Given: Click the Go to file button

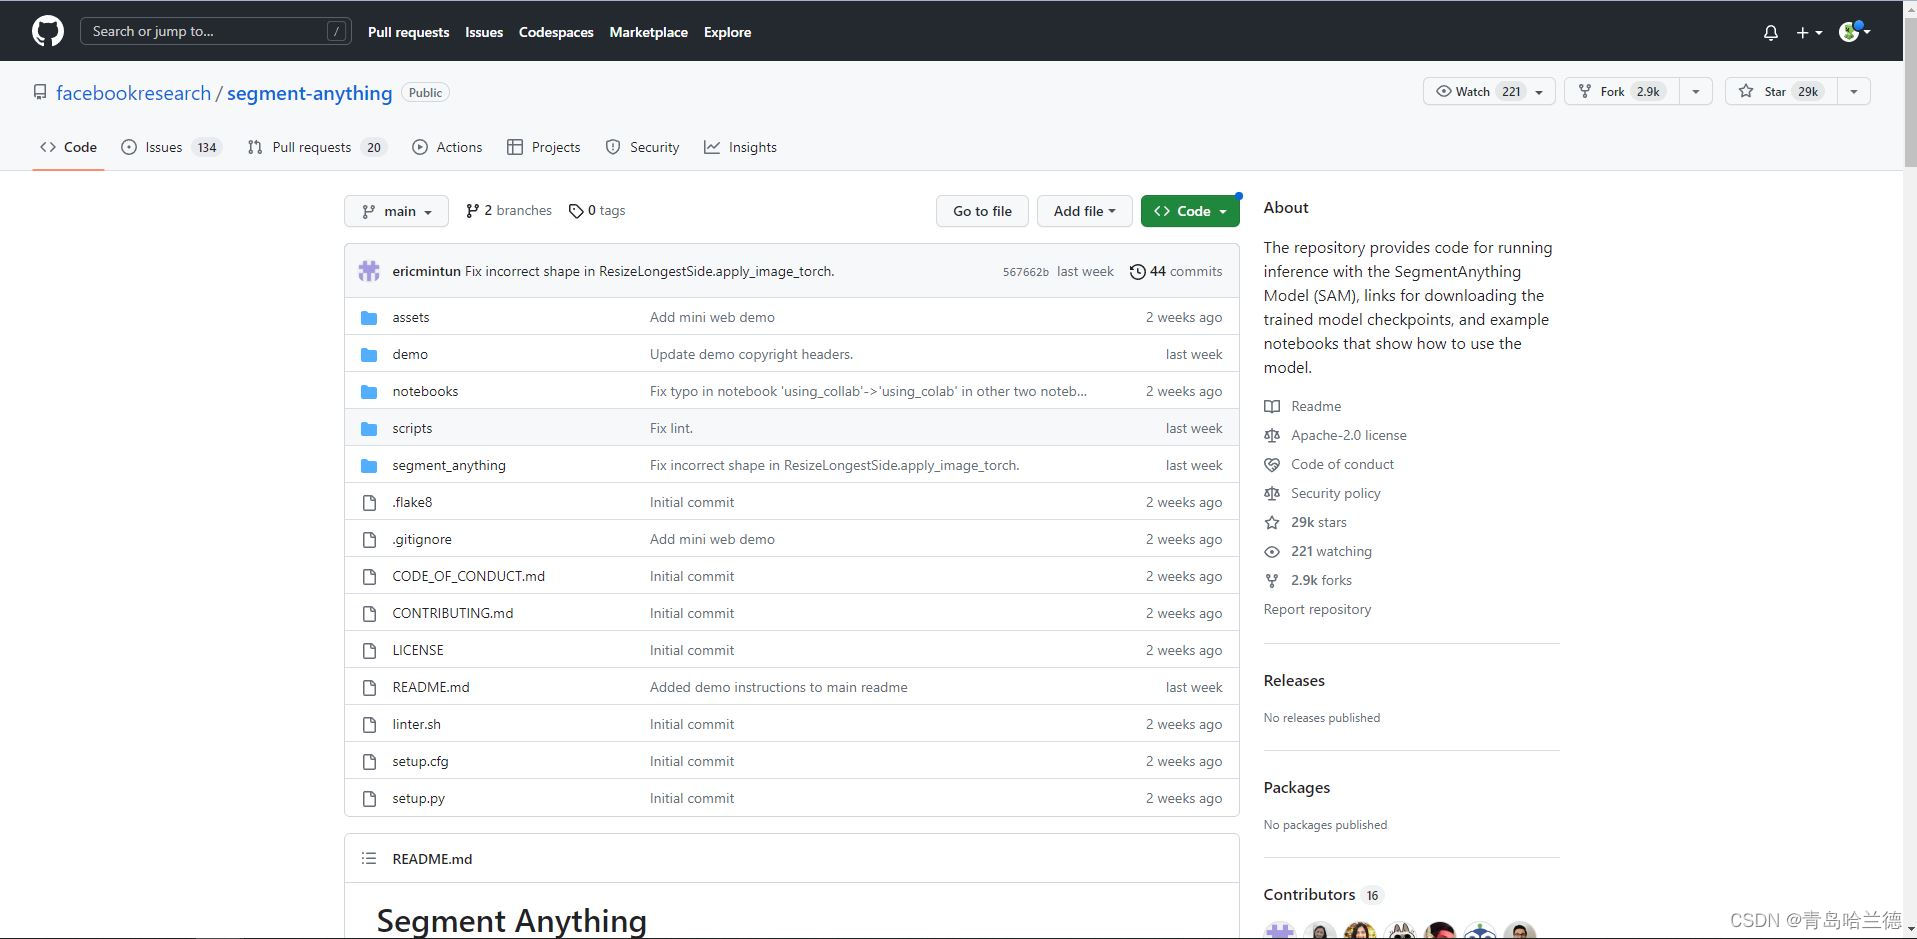Looking at the screenshot, I should point(982,211).
